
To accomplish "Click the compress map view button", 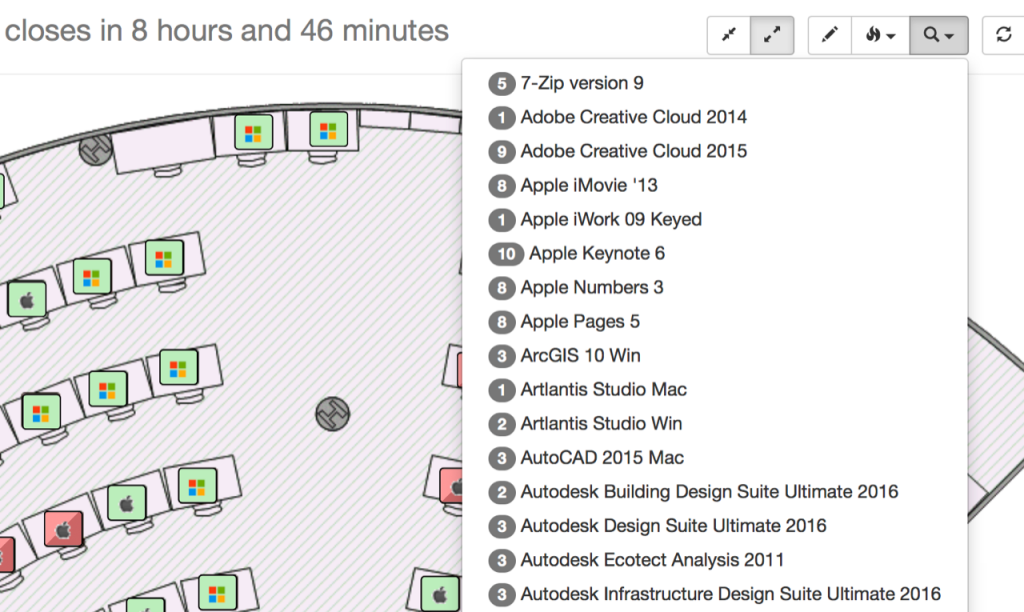I will [x=729, y=35].
